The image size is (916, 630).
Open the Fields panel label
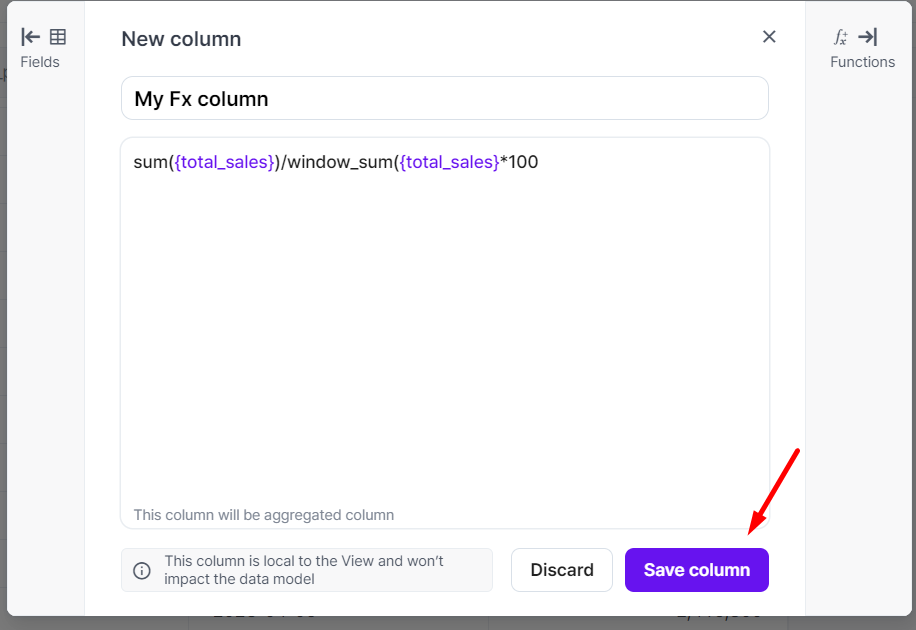coord(40,62)
